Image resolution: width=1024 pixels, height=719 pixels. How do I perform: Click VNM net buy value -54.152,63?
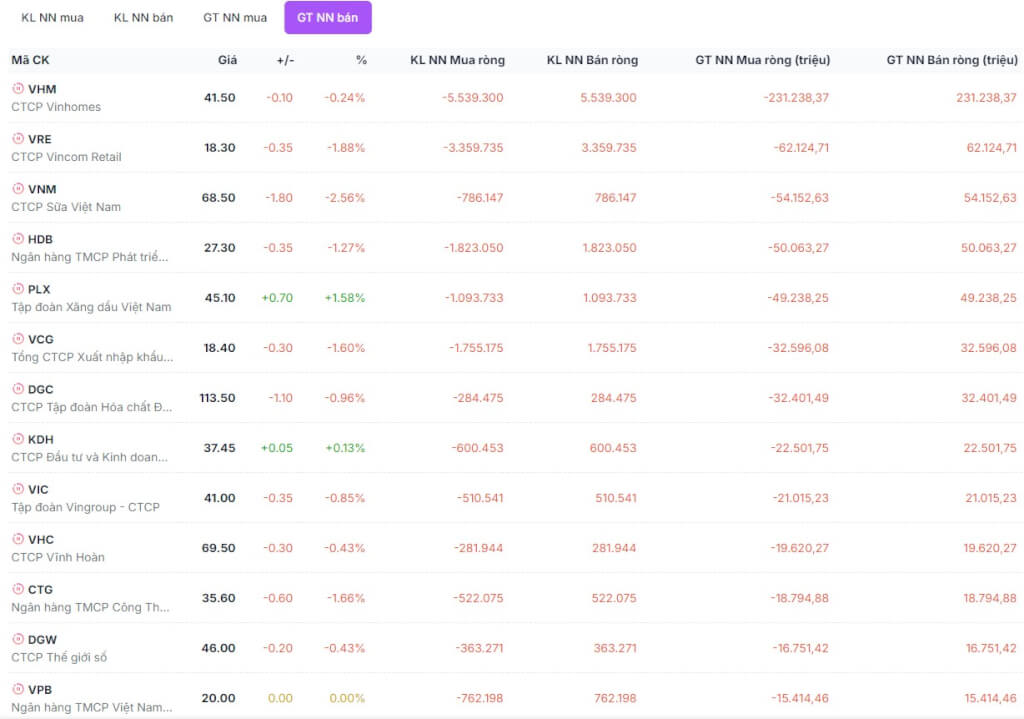coord(798,198)
